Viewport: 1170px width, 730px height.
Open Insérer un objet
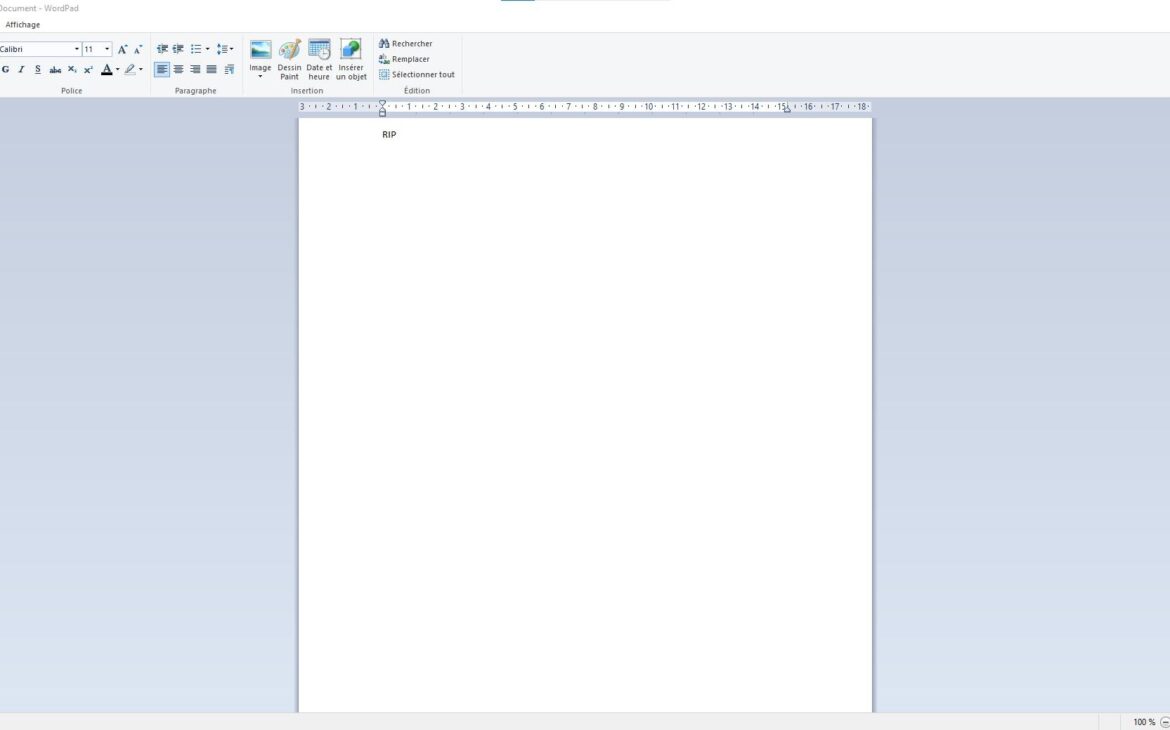(350, 60)
